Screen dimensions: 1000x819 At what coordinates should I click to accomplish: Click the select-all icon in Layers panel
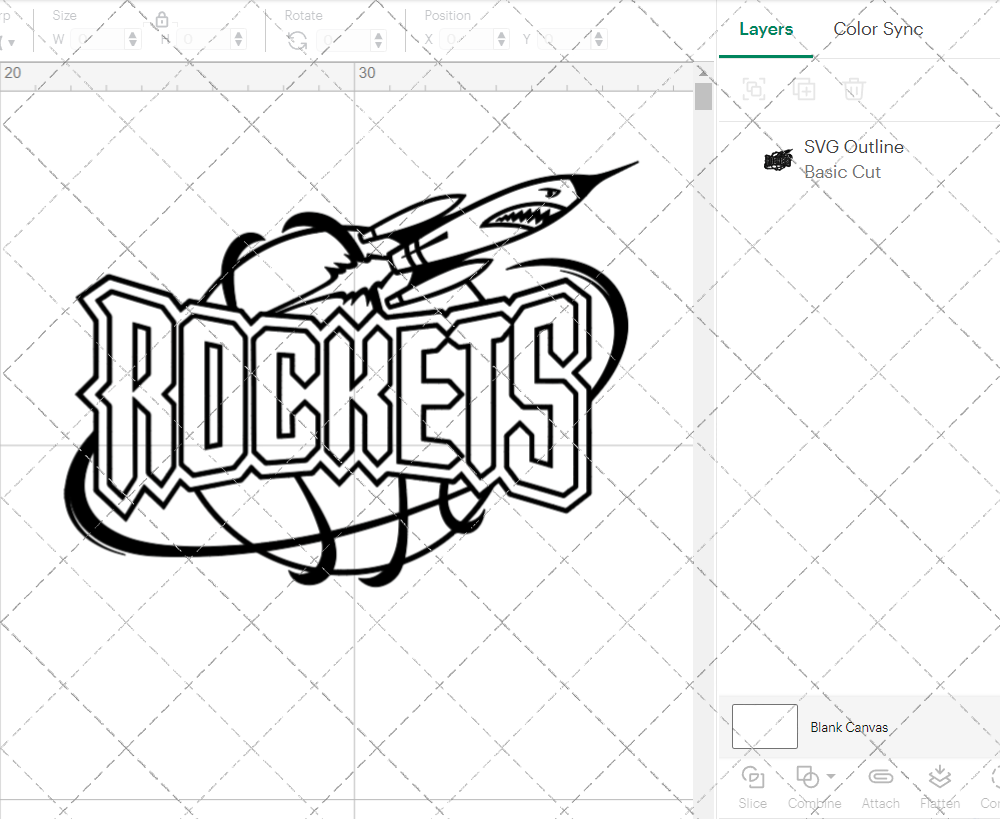point(753,89)
